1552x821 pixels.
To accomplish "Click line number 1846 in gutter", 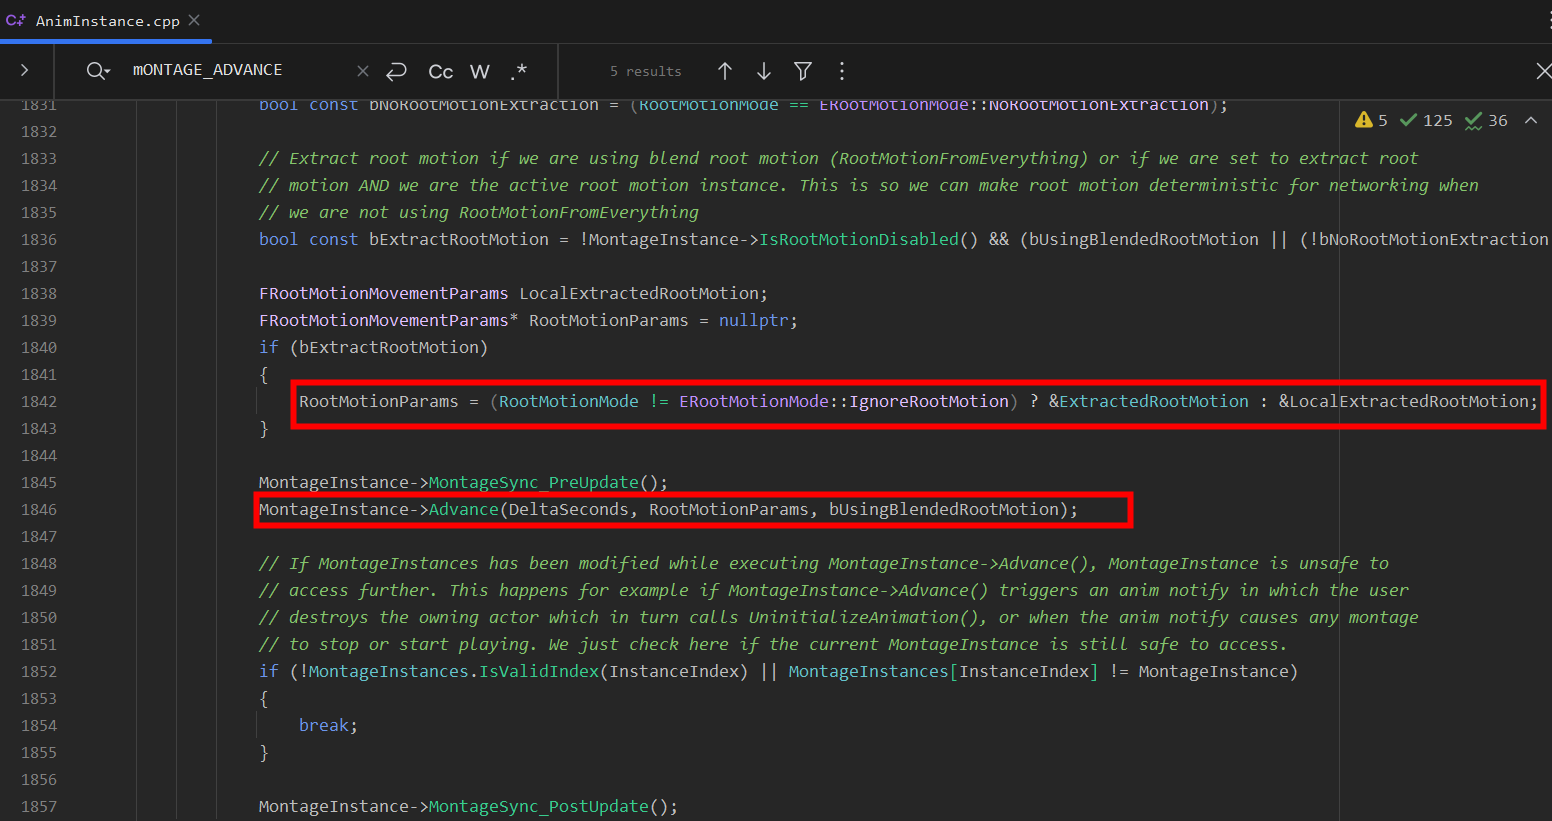I will tap(39, 509).
